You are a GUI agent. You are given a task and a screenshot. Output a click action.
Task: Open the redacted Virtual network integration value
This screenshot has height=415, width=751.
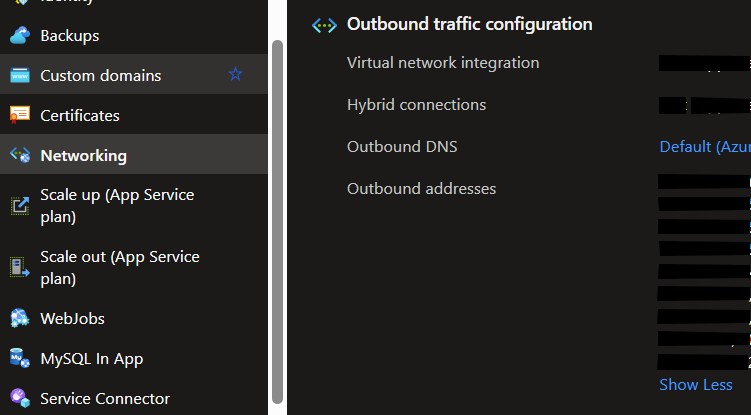pyautogui.click(x=704, y=63)
